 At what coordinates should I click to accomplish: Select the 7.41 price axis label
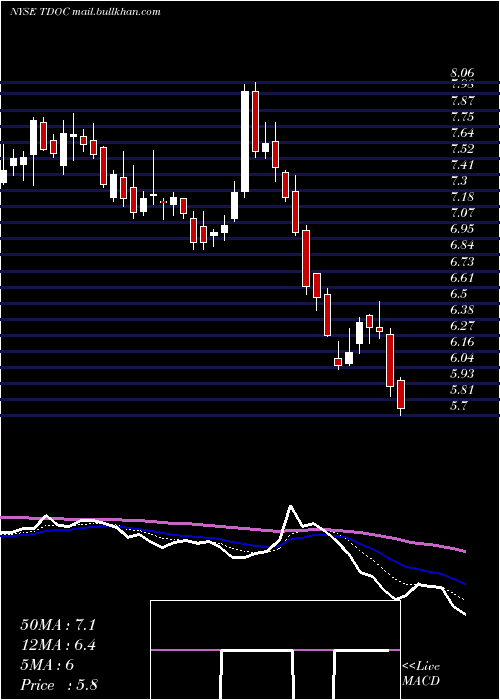tap(462, 165)
